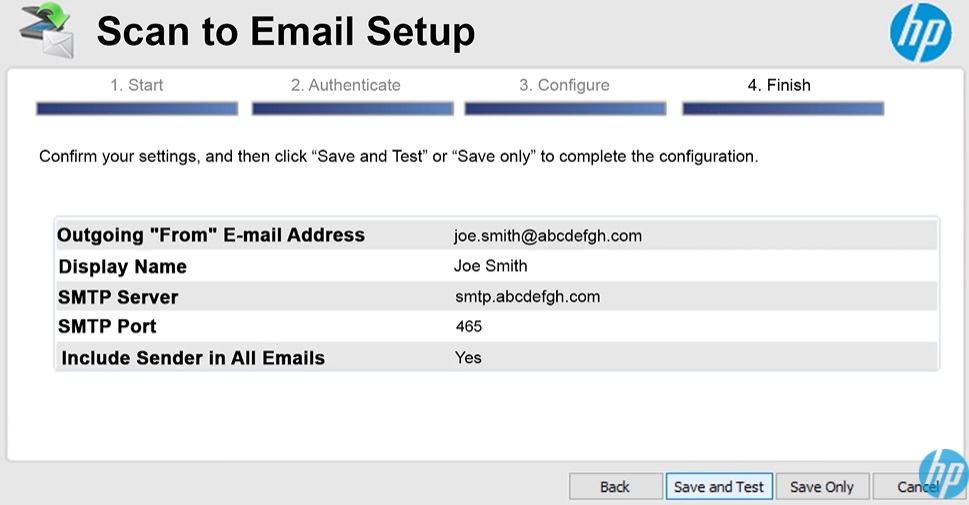
Task: Click the HP logo in the header
Action: click(920, 34)
